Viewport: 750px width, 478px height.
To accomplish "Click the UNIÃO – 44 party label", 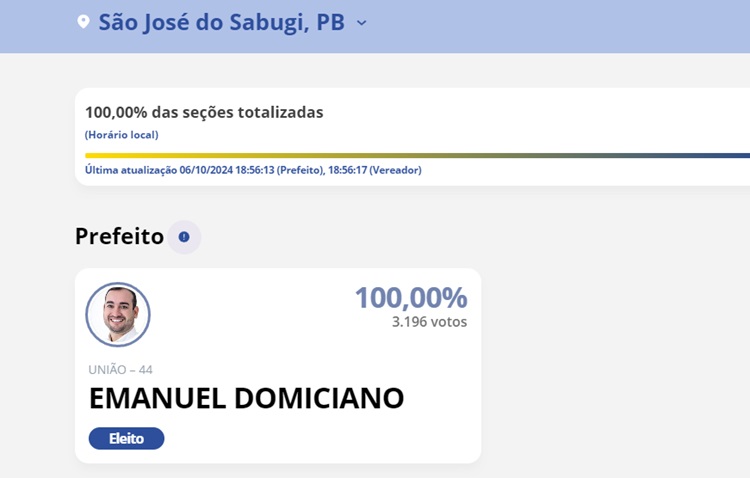I will pos(120,370).
